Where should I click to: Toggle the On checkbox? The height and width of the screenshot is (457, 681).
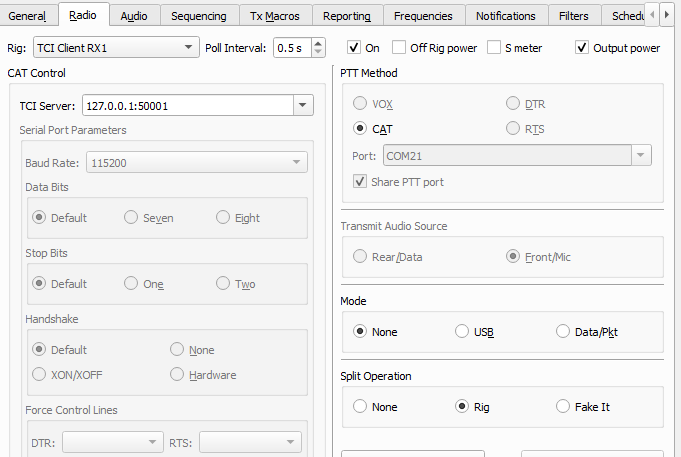(353, 48)
